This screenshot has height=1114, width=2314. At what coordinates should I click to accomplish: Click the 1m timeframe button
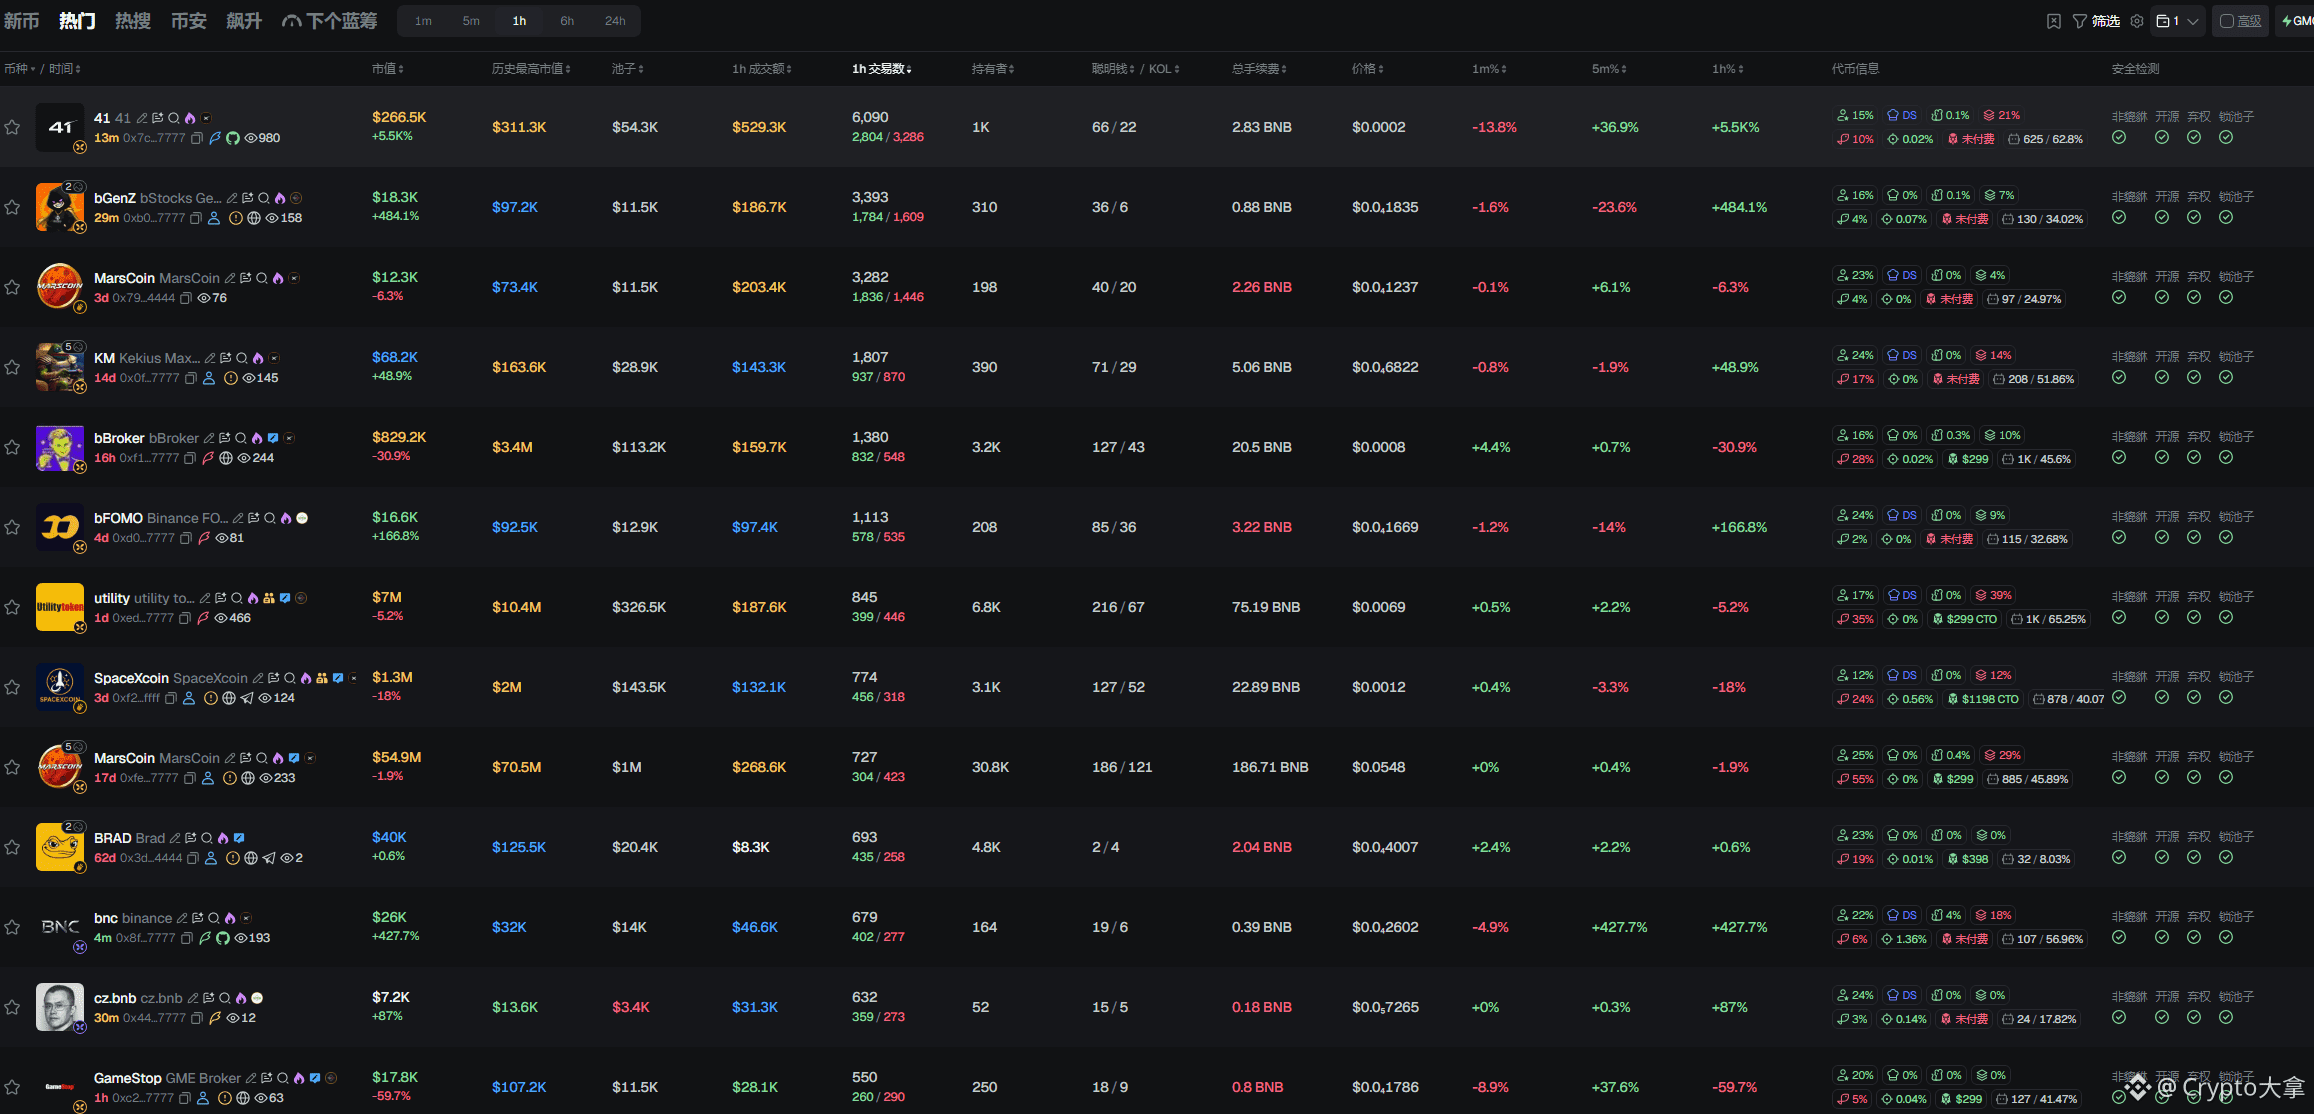[424, 21]
